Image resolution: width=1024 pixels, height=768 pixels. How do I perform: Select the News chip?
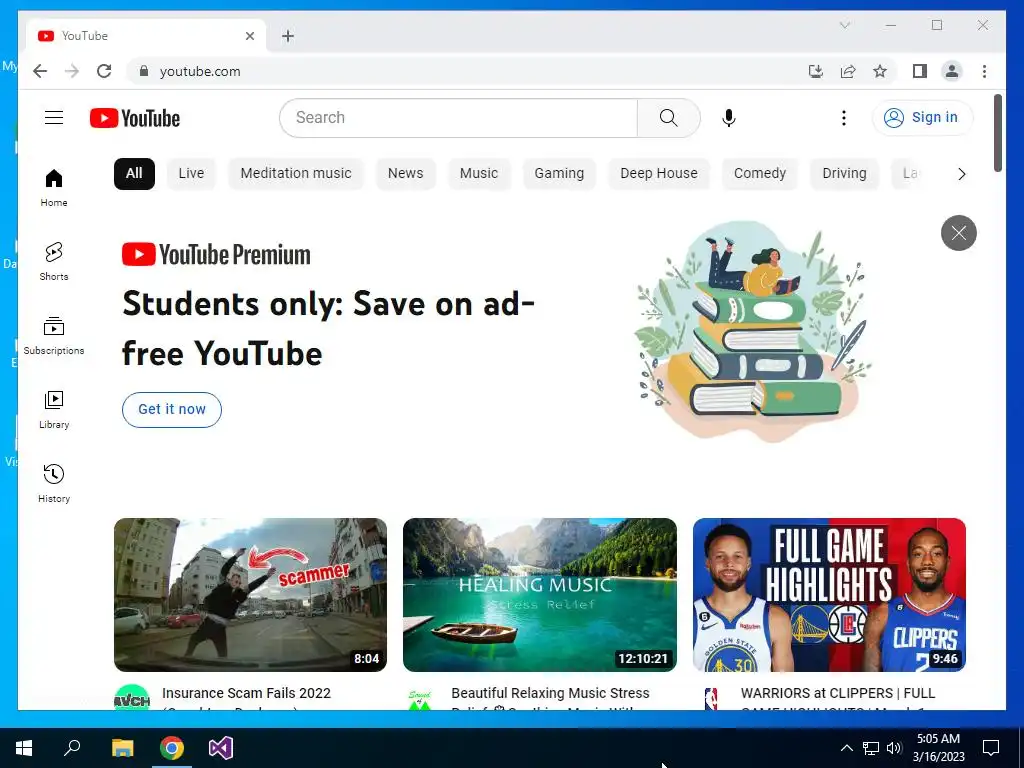pyautogui.click(x=405, y=174)
